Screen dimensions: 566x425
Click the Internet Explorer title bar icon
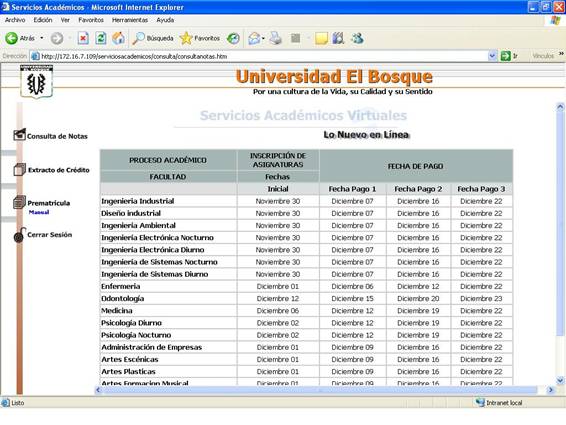[x=5, y=7]
